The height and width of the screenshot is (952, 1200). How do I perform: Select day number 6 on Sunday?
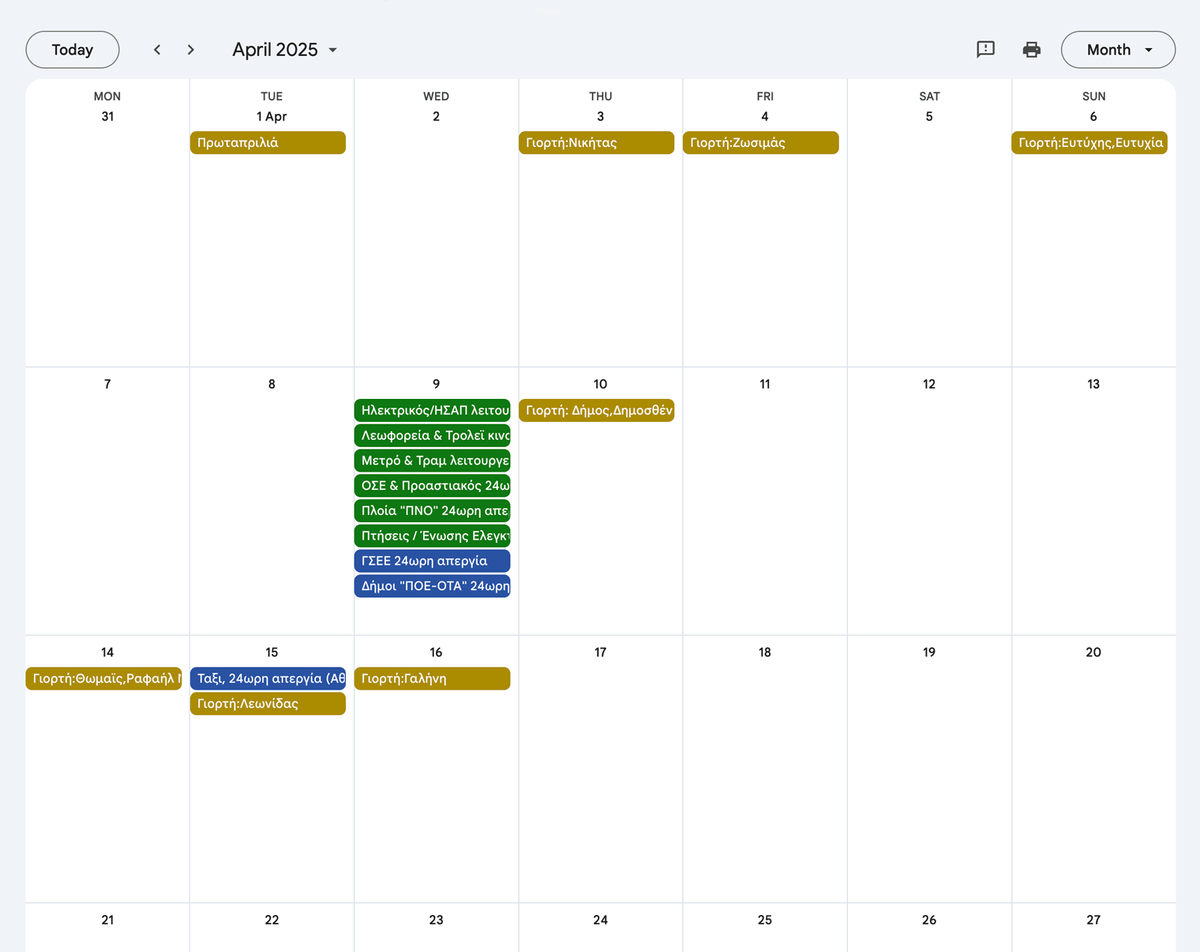click(1094, 117)
